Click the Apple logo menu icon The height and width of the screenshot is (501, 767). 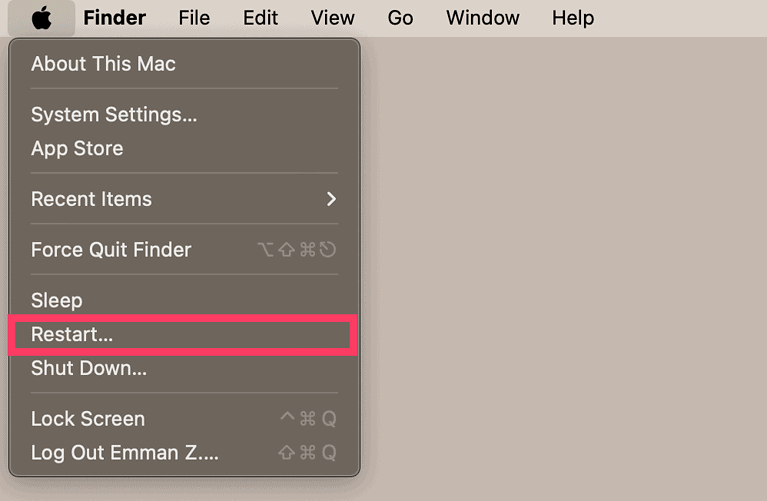[x=40, y=18]
